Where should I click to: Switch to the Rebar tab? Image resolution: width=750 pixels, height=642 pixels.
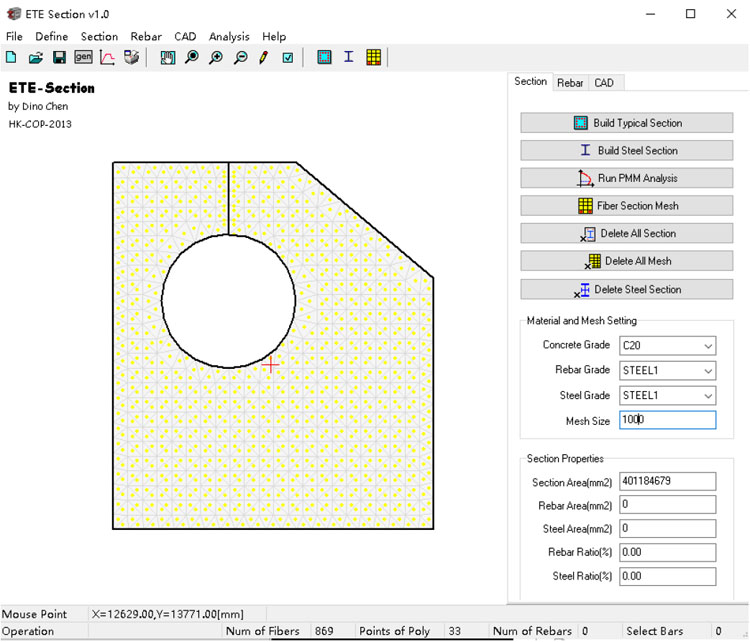[x=570, y=83]
